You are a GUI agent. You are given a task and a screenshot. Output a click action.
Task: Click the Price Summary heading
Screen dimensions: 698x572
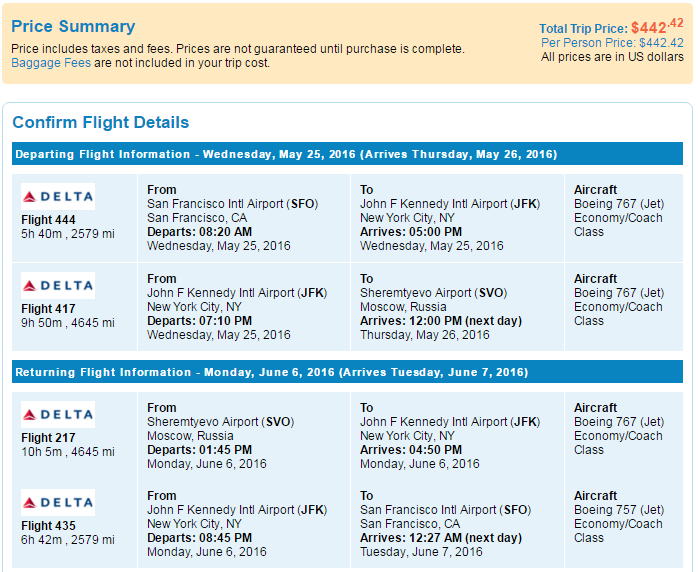[x=73, y=26]
